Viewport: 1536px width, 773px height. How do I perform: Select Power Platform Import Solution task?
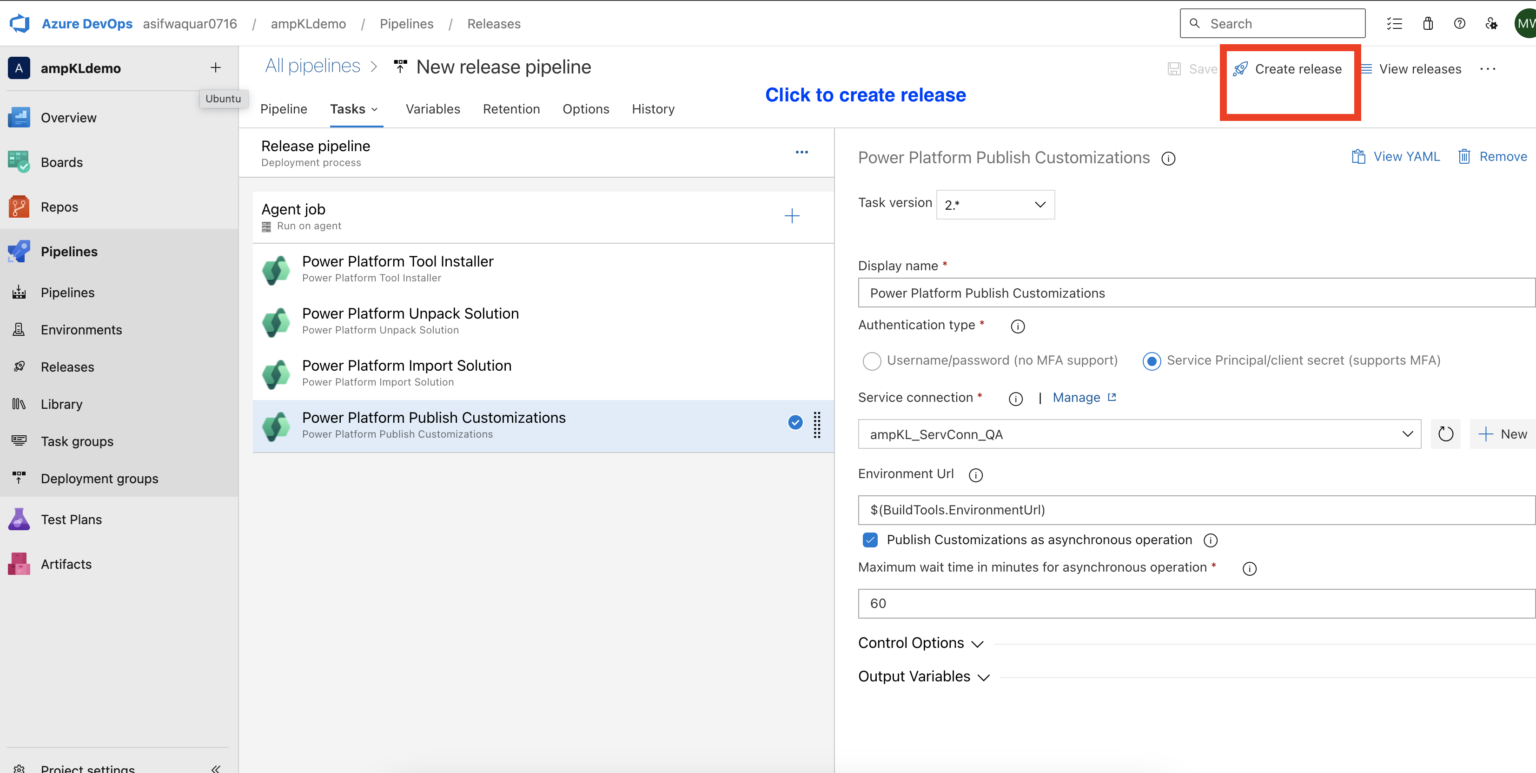point(543,374)
